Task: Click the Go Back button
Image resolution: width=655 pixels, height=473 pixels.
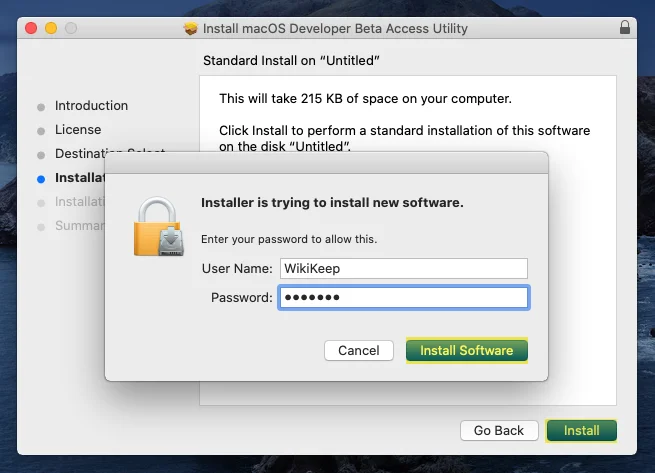Action: (499, 430)
